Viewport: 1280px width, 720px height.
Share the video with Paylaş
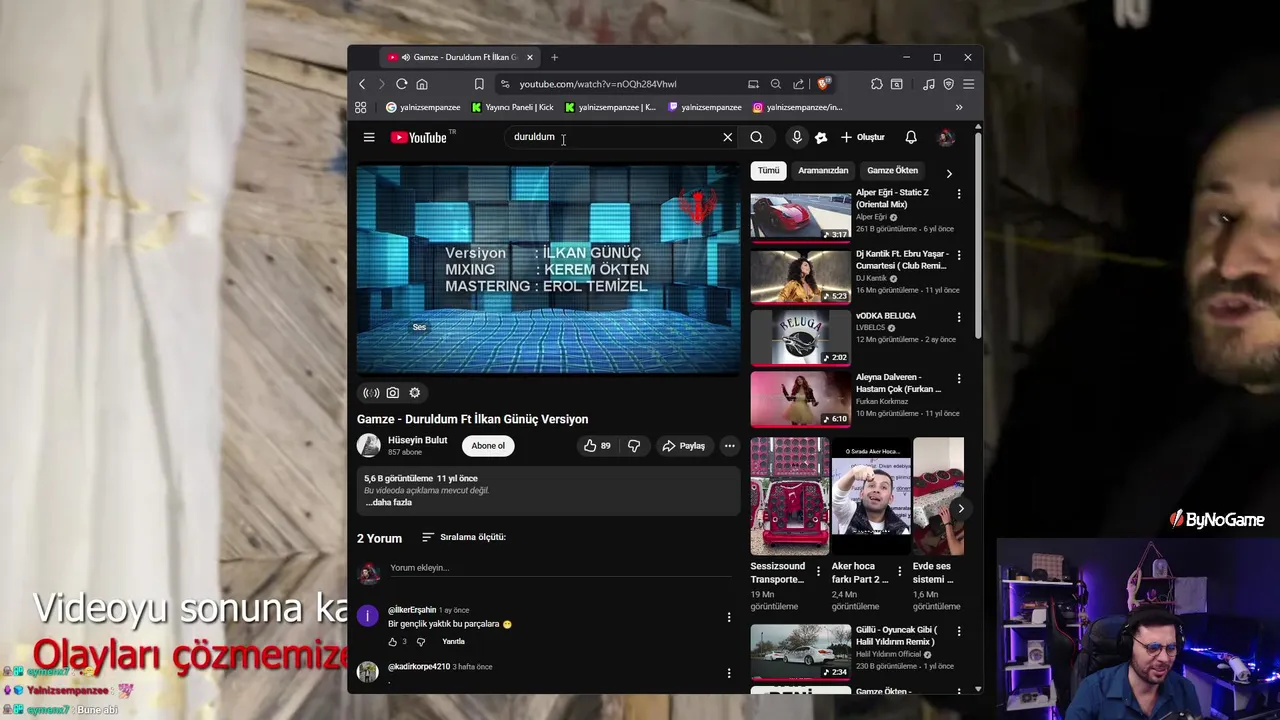(684, 446)
